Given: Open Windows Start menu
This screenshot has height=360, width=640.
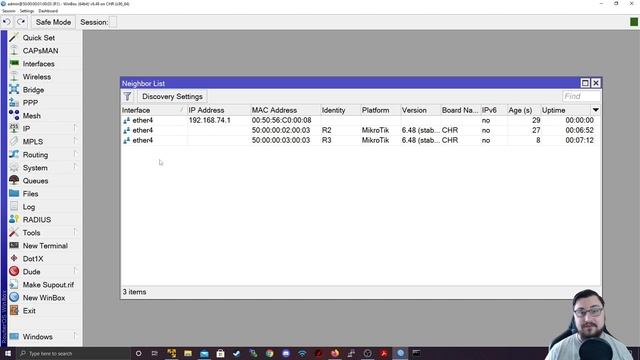Looking at the screenshot, I should (8, 353).
